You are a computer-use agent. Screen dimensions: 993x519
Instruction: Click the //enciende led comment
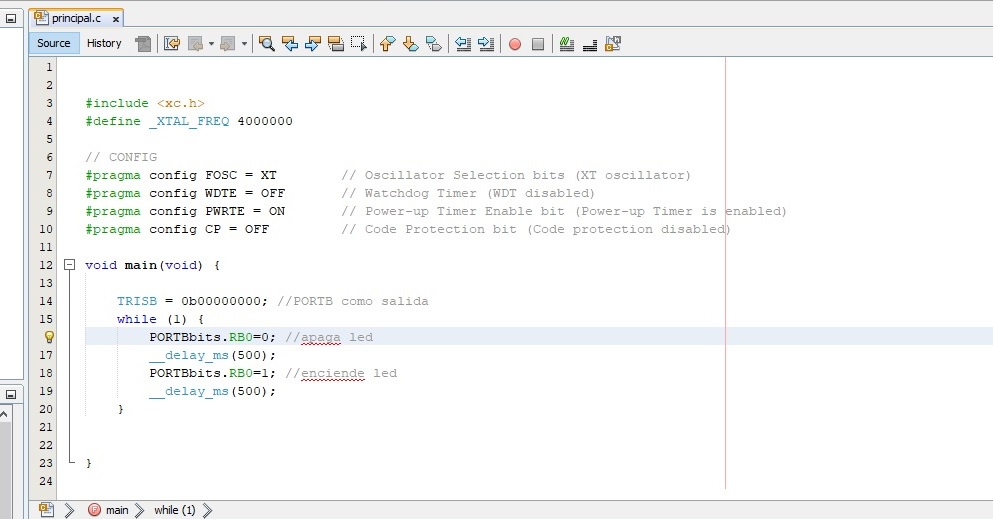341,373
